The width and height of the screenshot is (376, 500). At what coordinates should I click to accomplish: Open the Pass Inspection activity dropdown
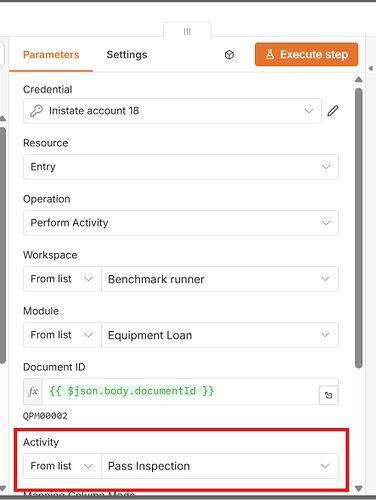coord(220,466)
